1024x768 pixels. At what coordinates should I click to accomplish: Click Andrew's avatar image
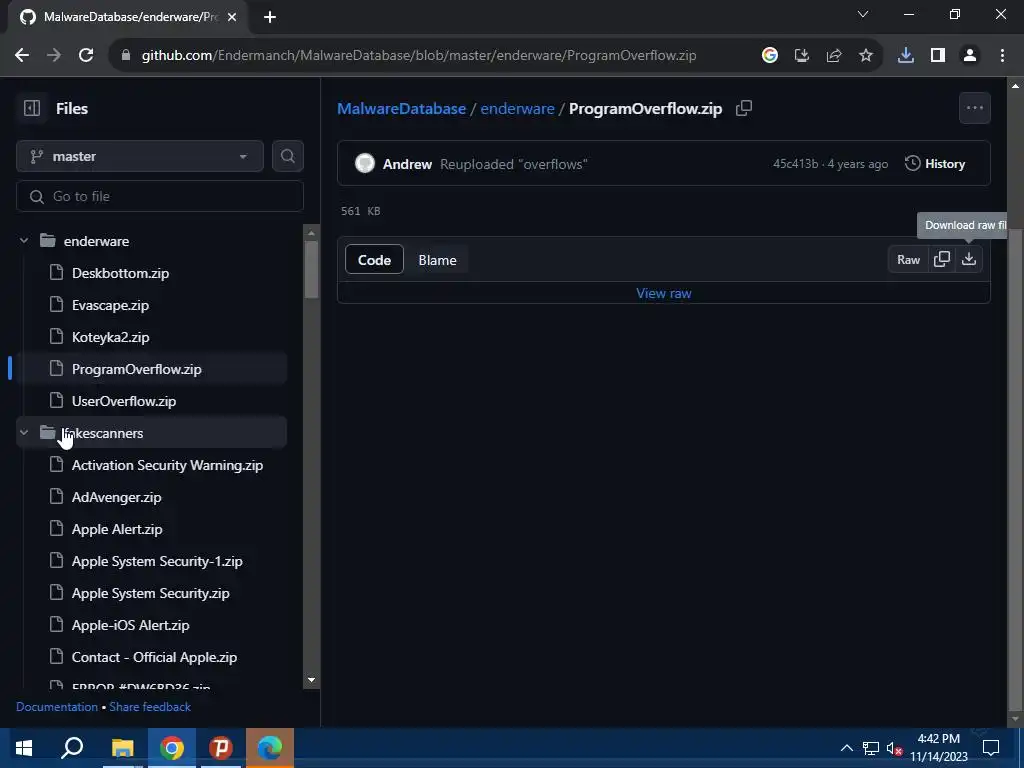click(x=364, y=163)
